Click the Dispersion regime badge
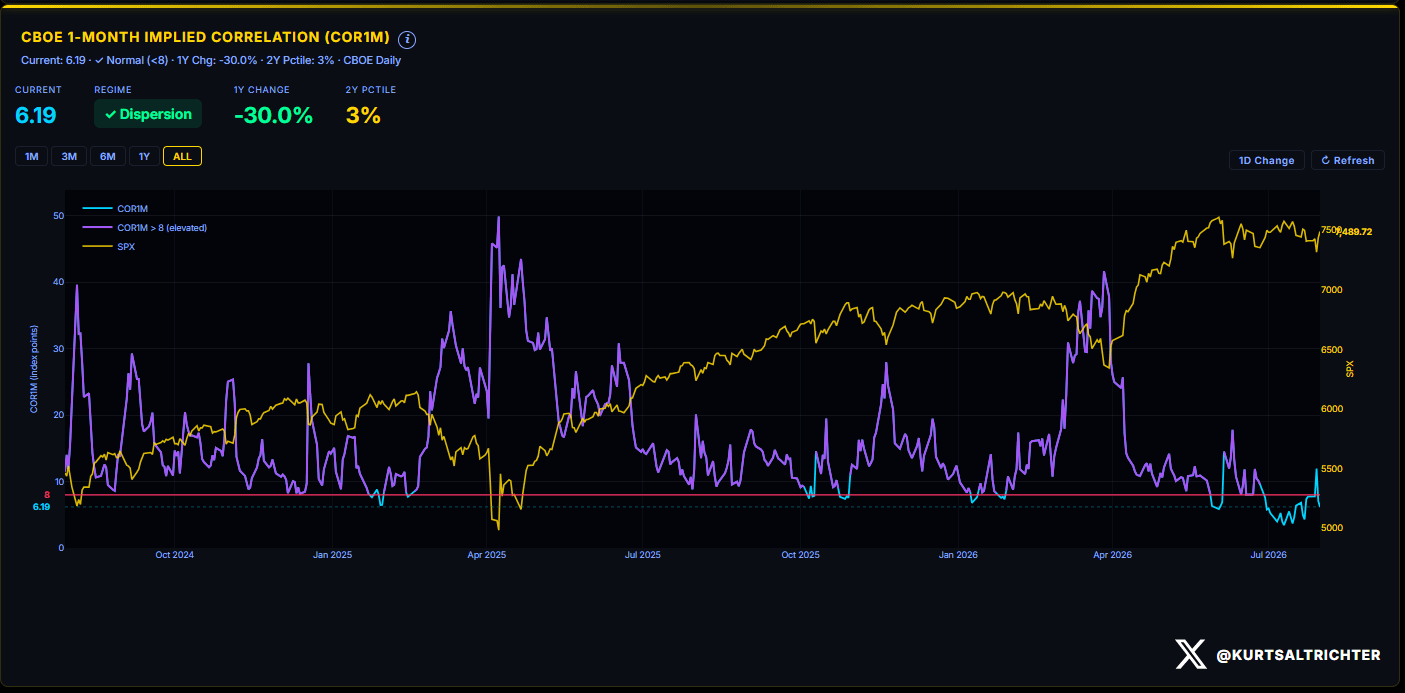Viewport: 1405px width, 693px height. click(x=148, y=114)
